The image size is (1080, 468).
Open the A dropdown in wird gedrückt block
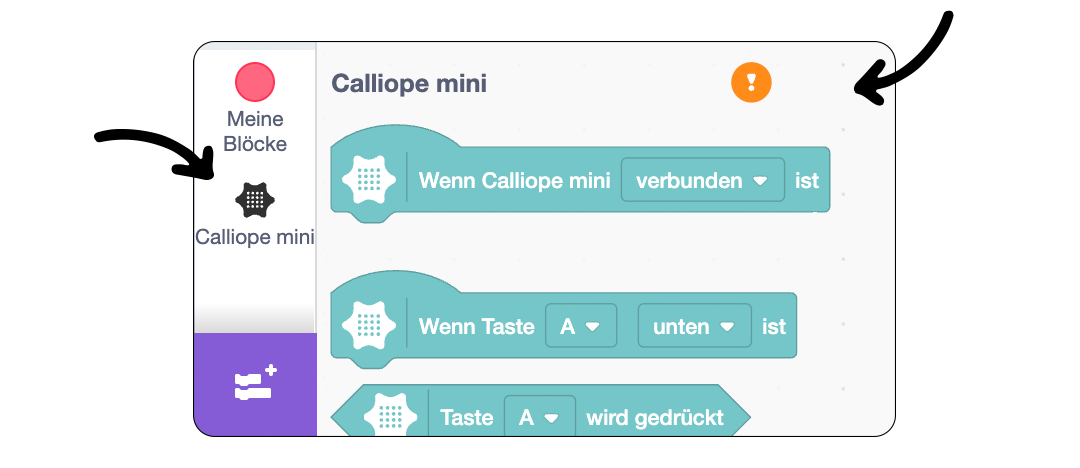click(540, 418)
